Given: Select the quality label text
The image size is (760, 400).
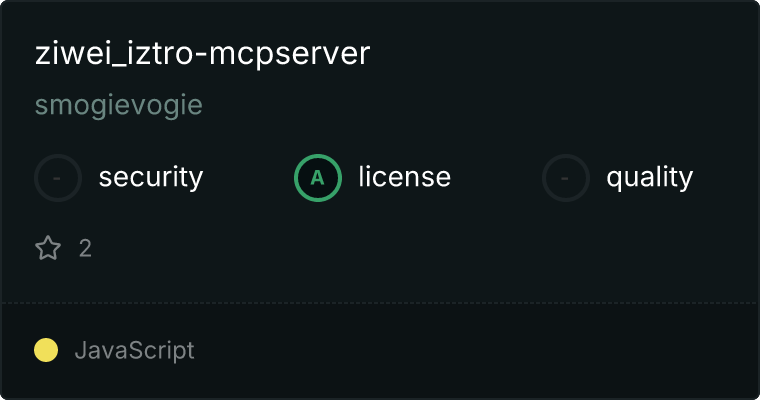Looking at the screenshot, I should 649,177.
